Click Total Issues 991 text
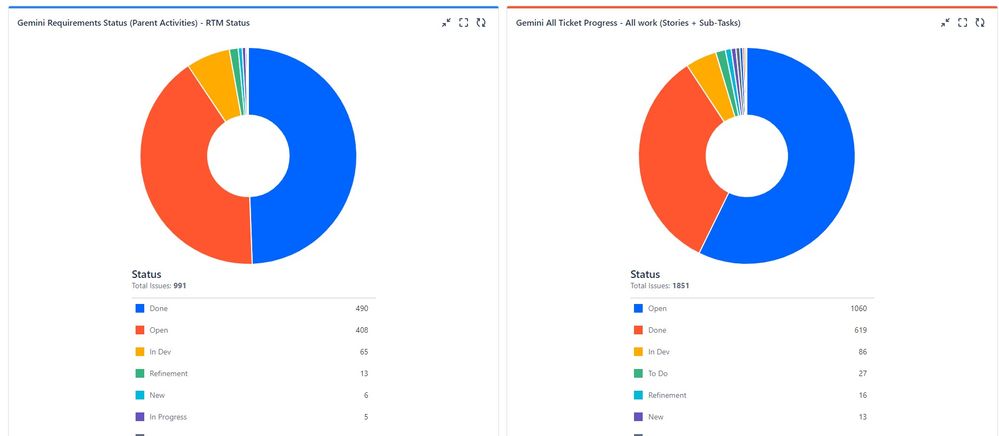This screenshot has height=436, width=999. pos(159,286)
